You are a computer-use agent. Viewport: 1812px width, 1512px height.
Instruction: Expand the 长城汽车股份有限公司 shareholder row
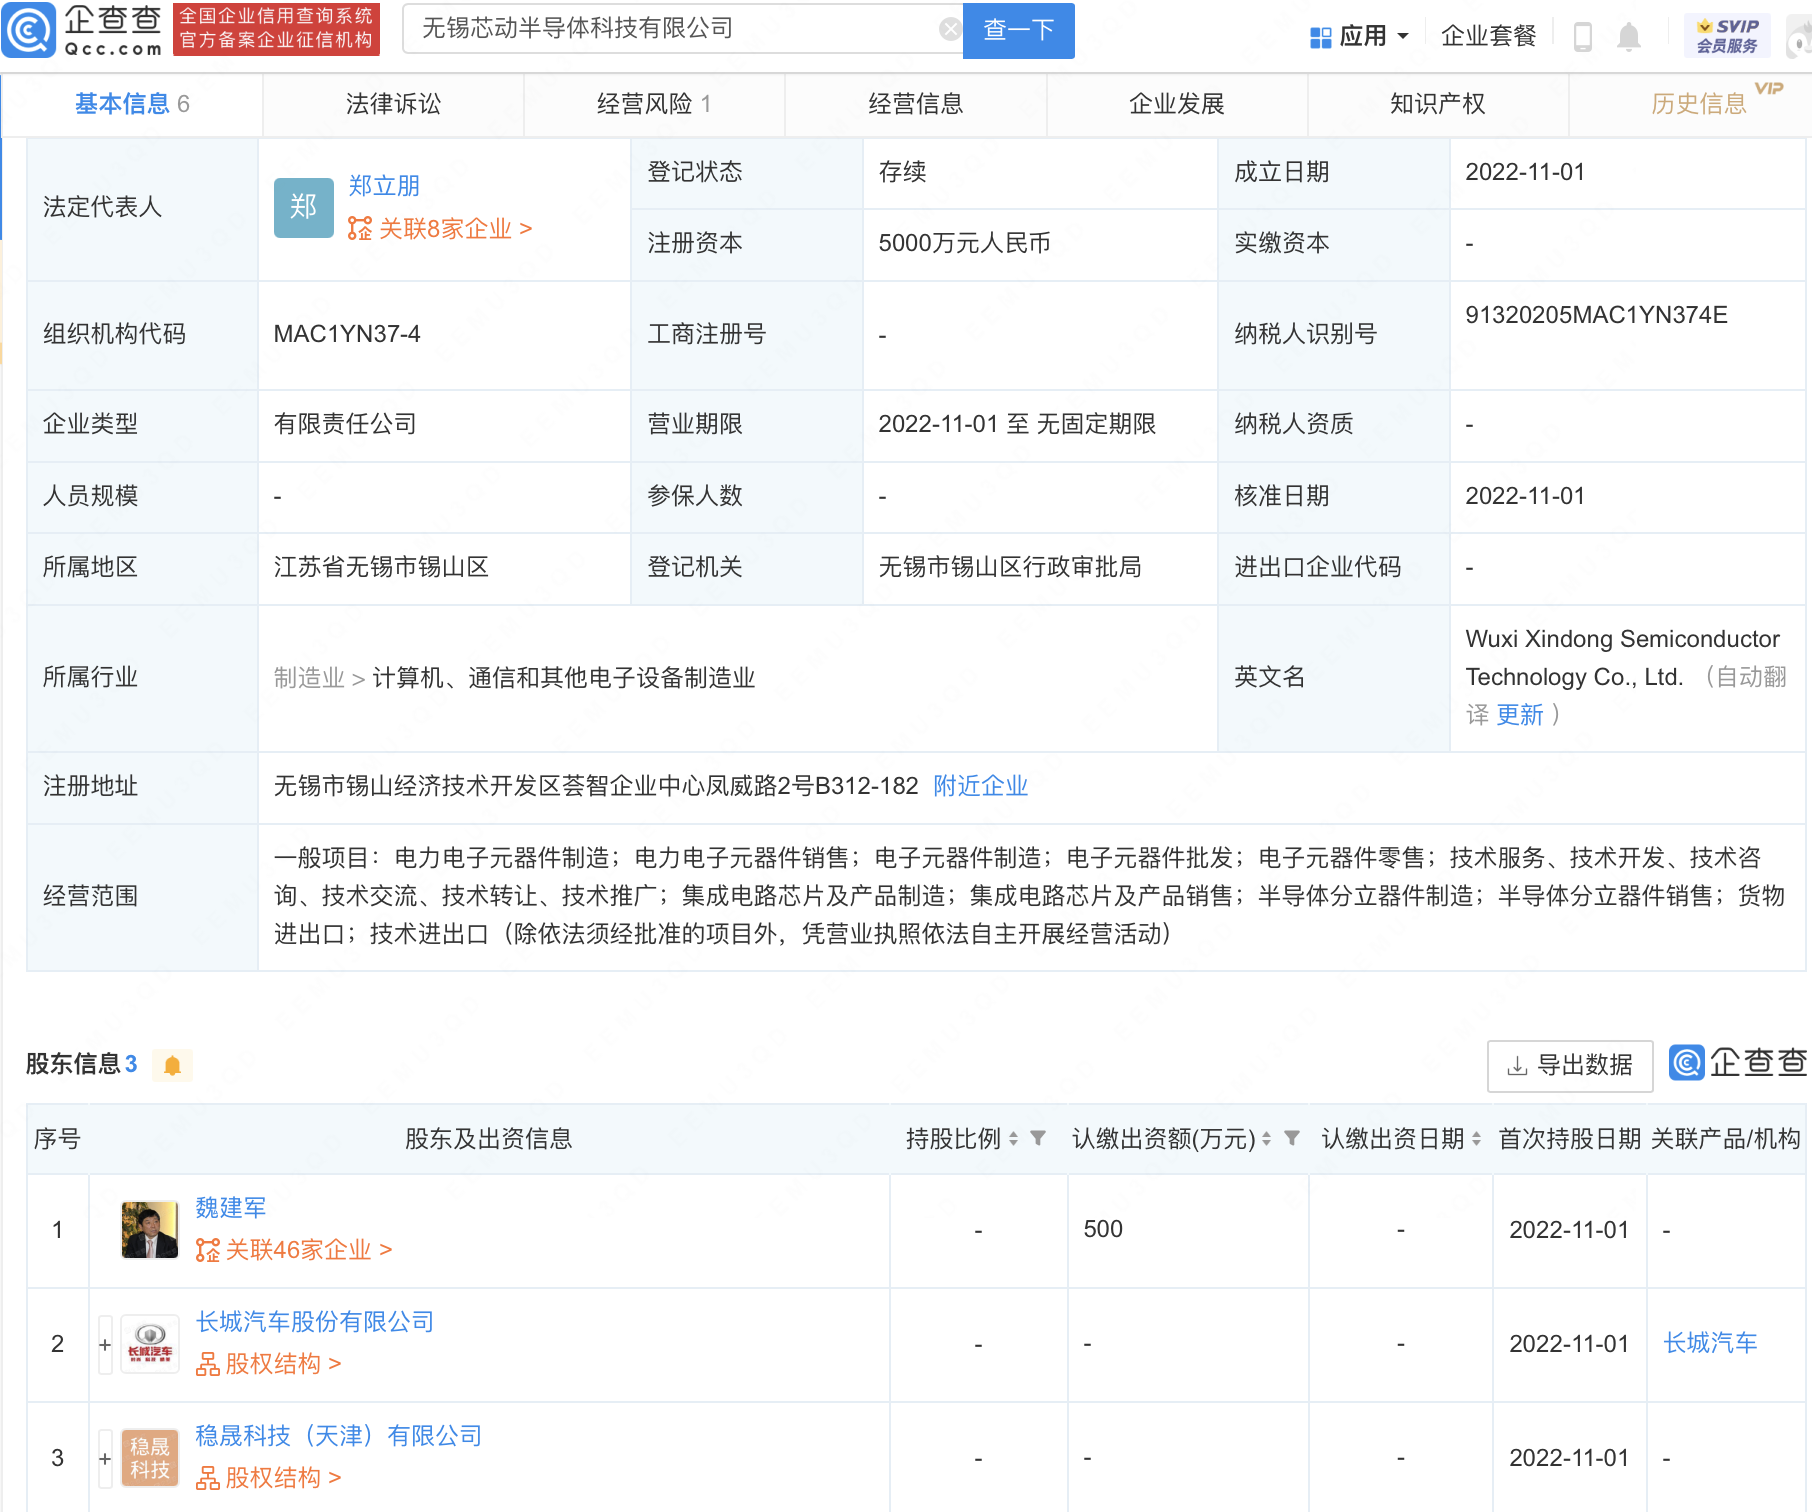coord(104,1345)
